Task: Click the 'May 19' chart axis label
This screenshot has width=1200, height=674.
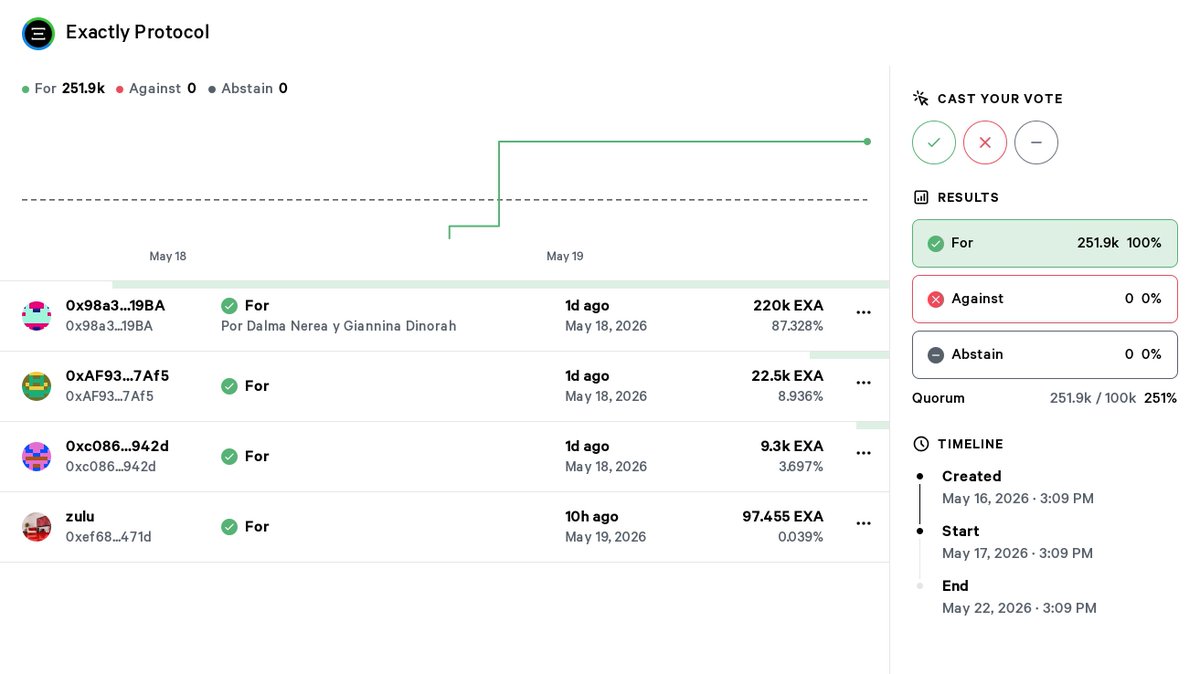Action: click(x=565, y=257)
